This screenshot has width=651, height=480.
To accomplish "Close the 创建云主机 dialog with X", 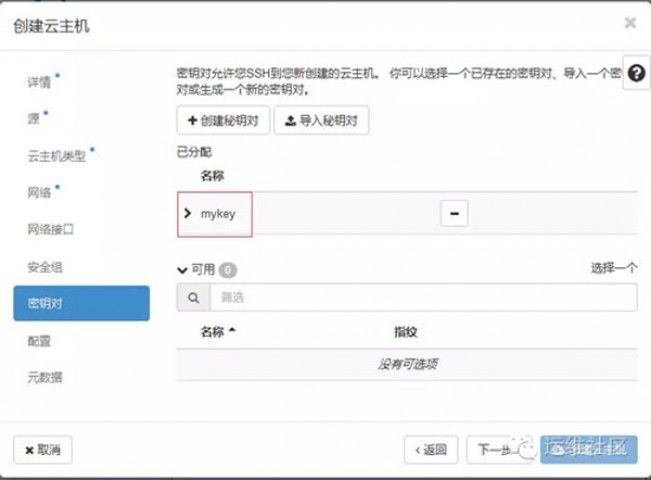I will point(630,22).
